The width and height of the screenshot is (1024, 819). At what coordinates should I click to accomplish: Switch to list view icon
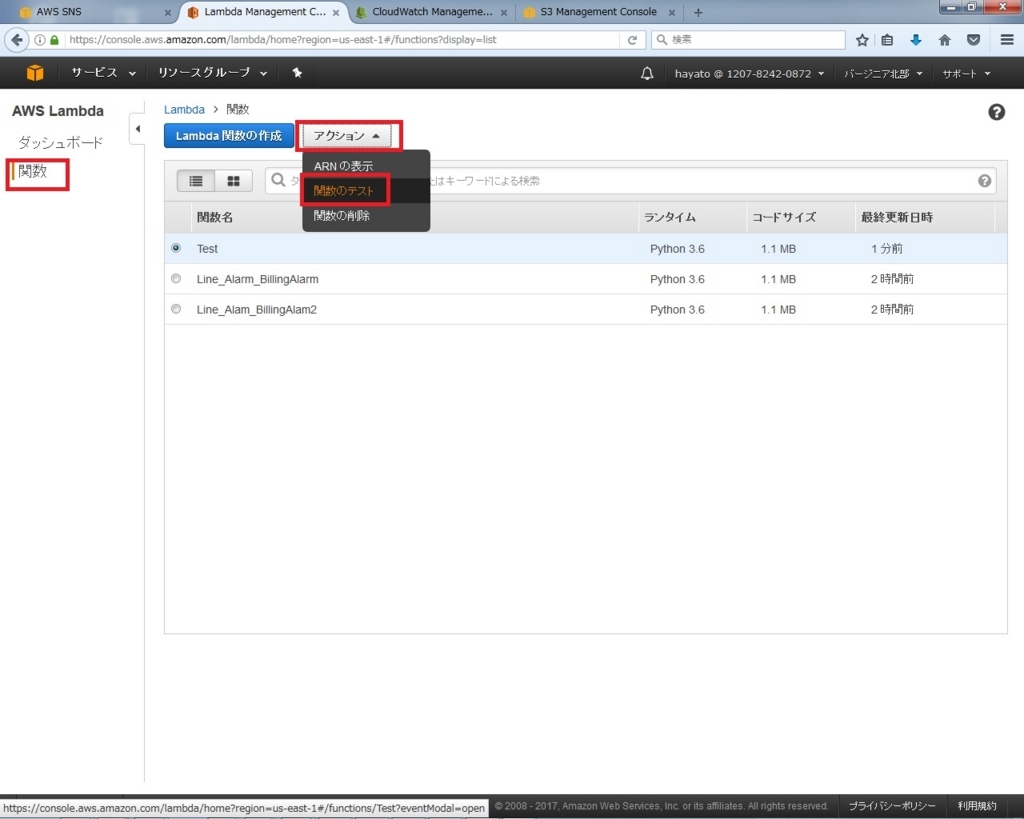point(196,181)
